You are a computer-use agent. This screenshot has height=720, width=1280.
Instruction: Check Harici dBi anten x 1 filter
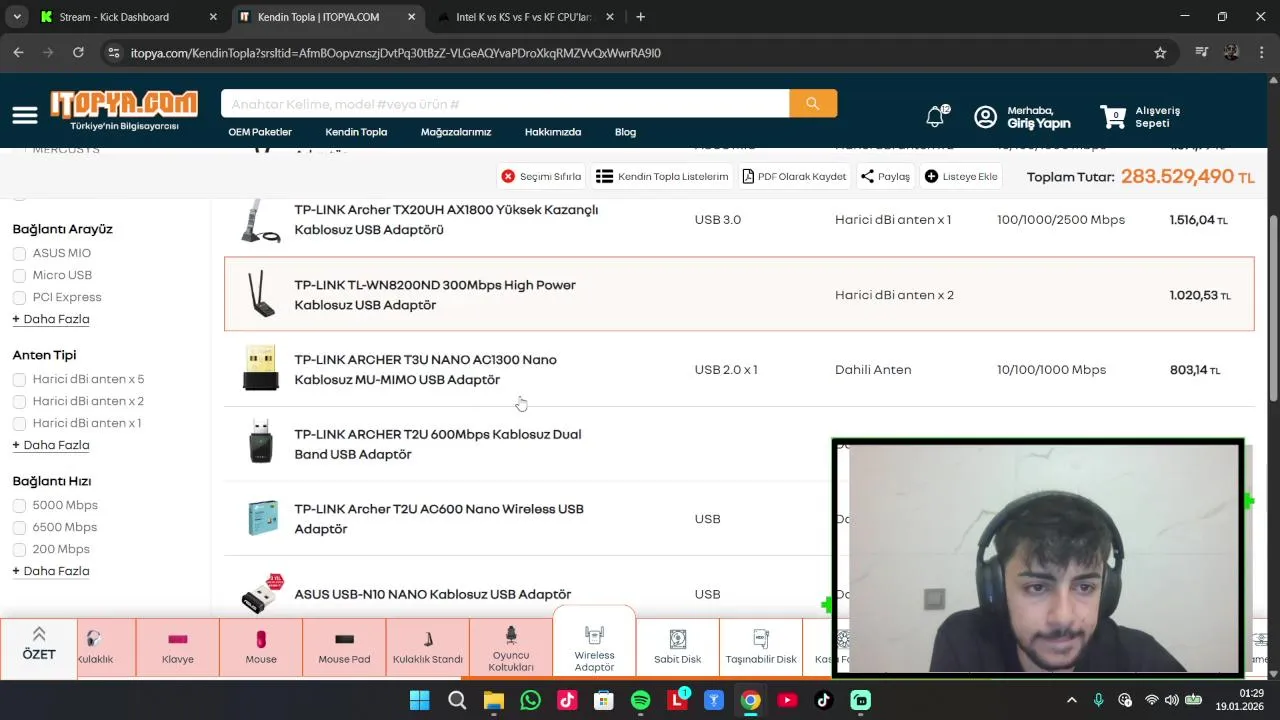point(19,424)
